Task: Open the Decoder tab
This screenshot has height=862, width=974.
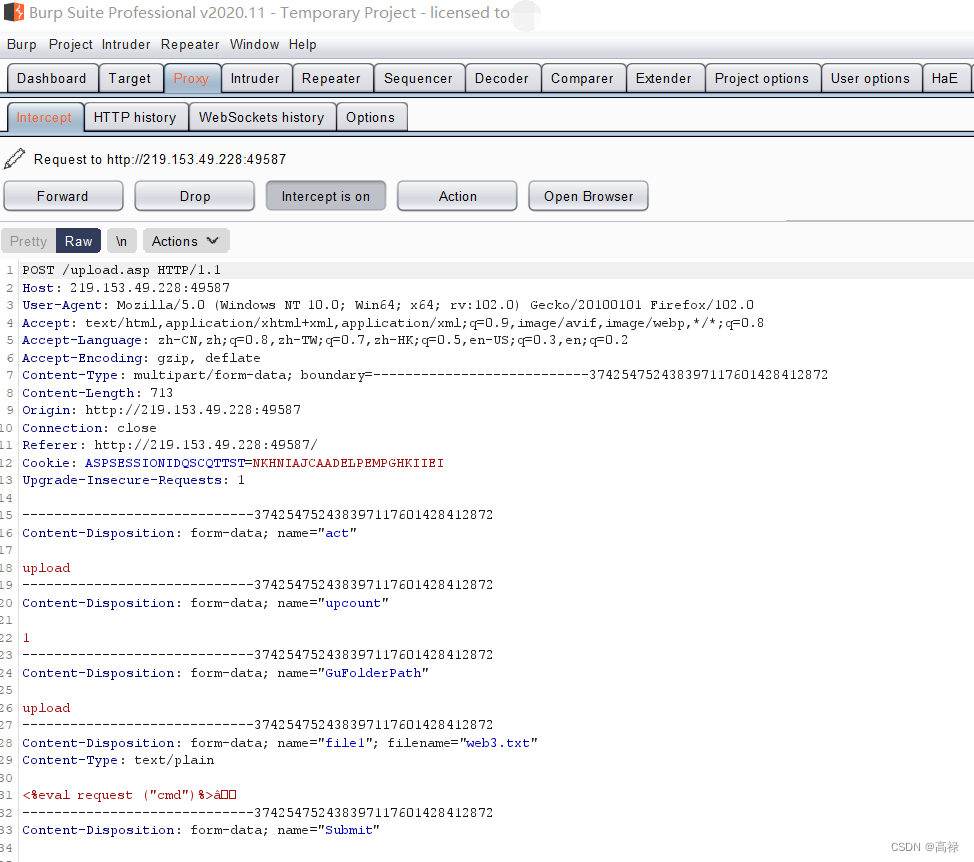Action: (502, 78)
